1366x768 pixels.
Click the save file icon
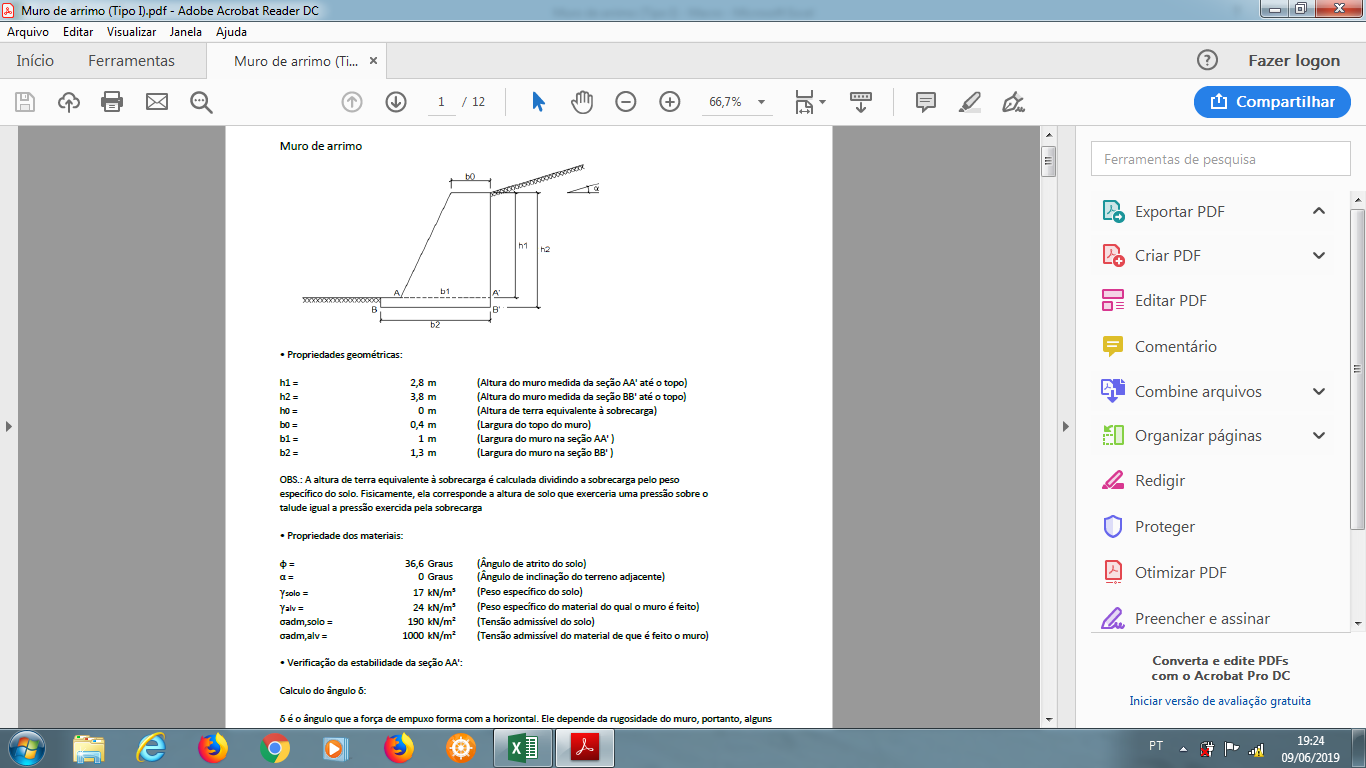(25, 102)
